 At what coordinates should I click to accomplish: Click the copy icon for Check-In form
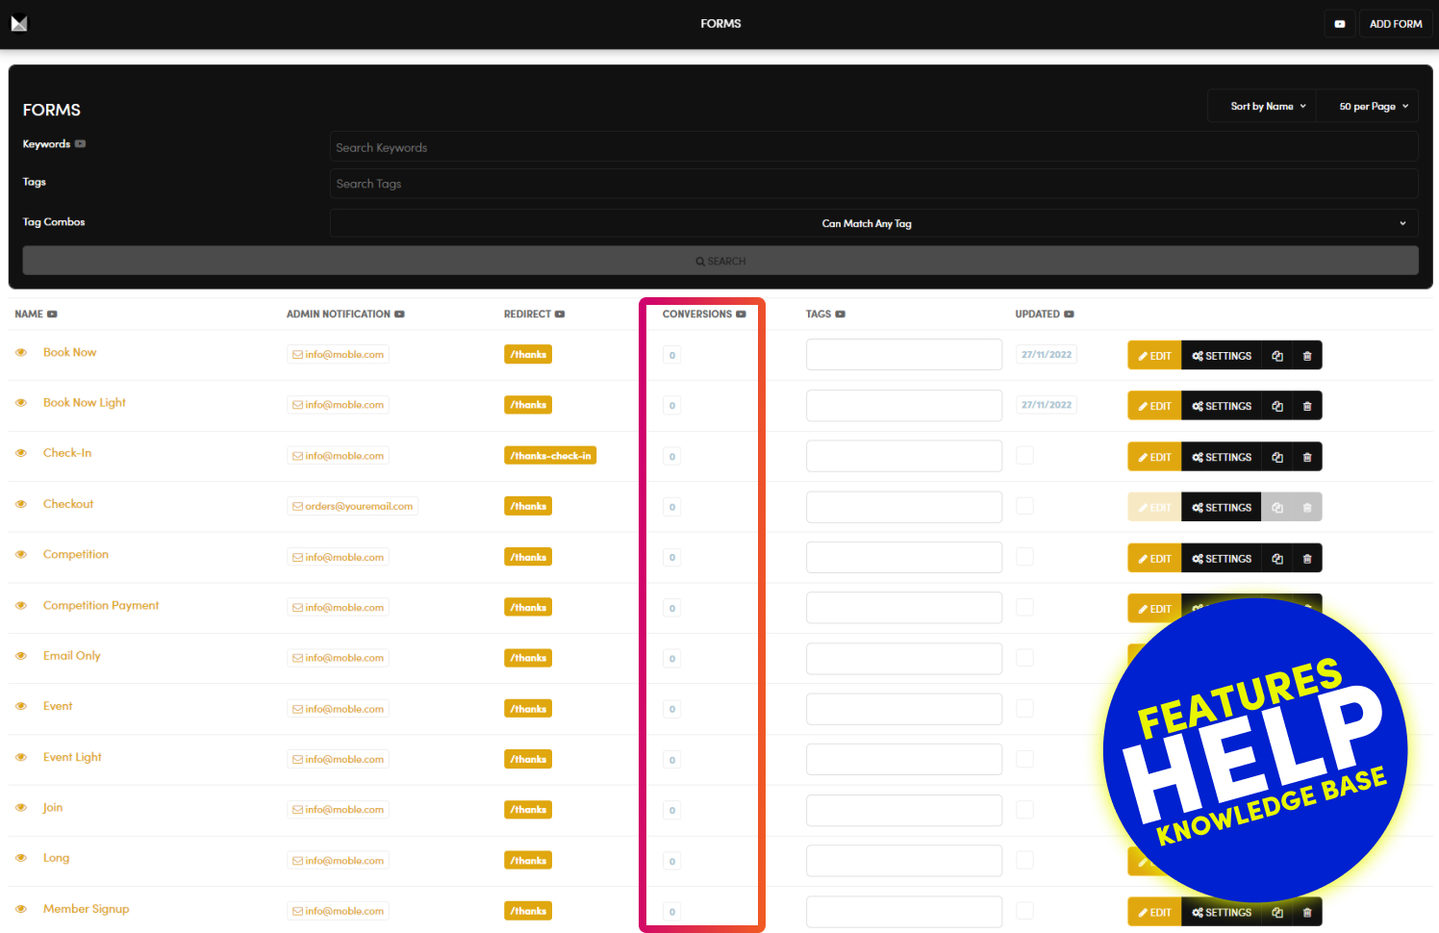coord(1277,457)
